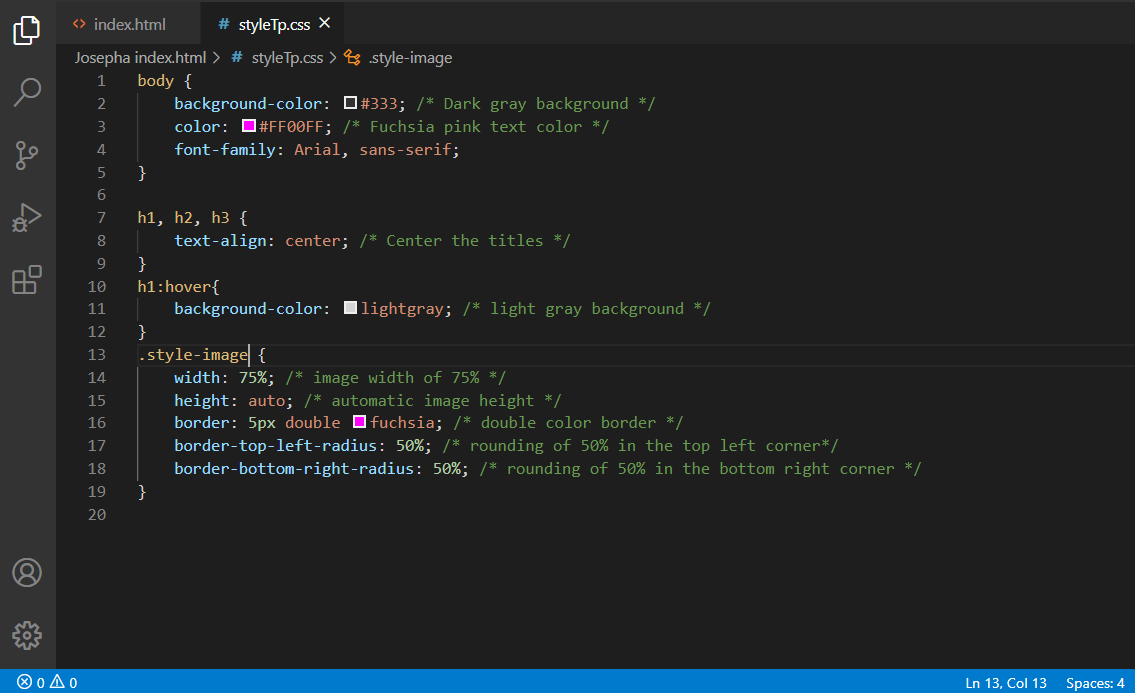Open the styleTp.css breadcrumb
This screenshot has width=1135, height=693.
point(287,58)
